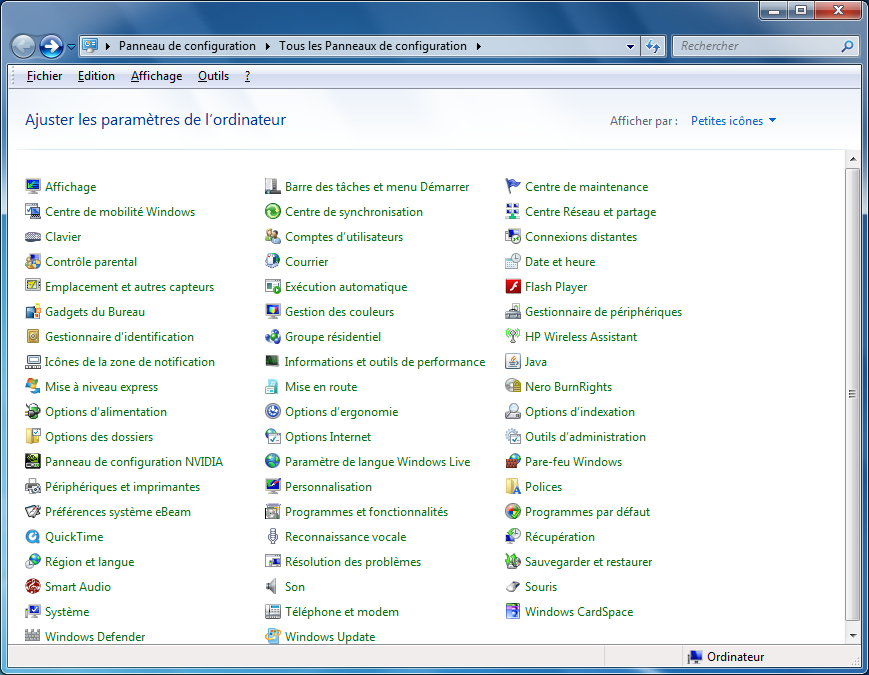Click the Control Panel icon in the address bar

(x=90, y=45)
